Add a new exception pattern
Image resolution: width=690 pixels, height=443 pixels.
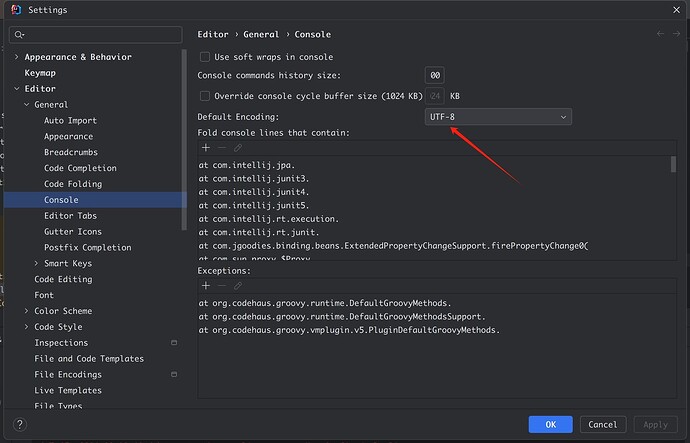coord(206,286)
